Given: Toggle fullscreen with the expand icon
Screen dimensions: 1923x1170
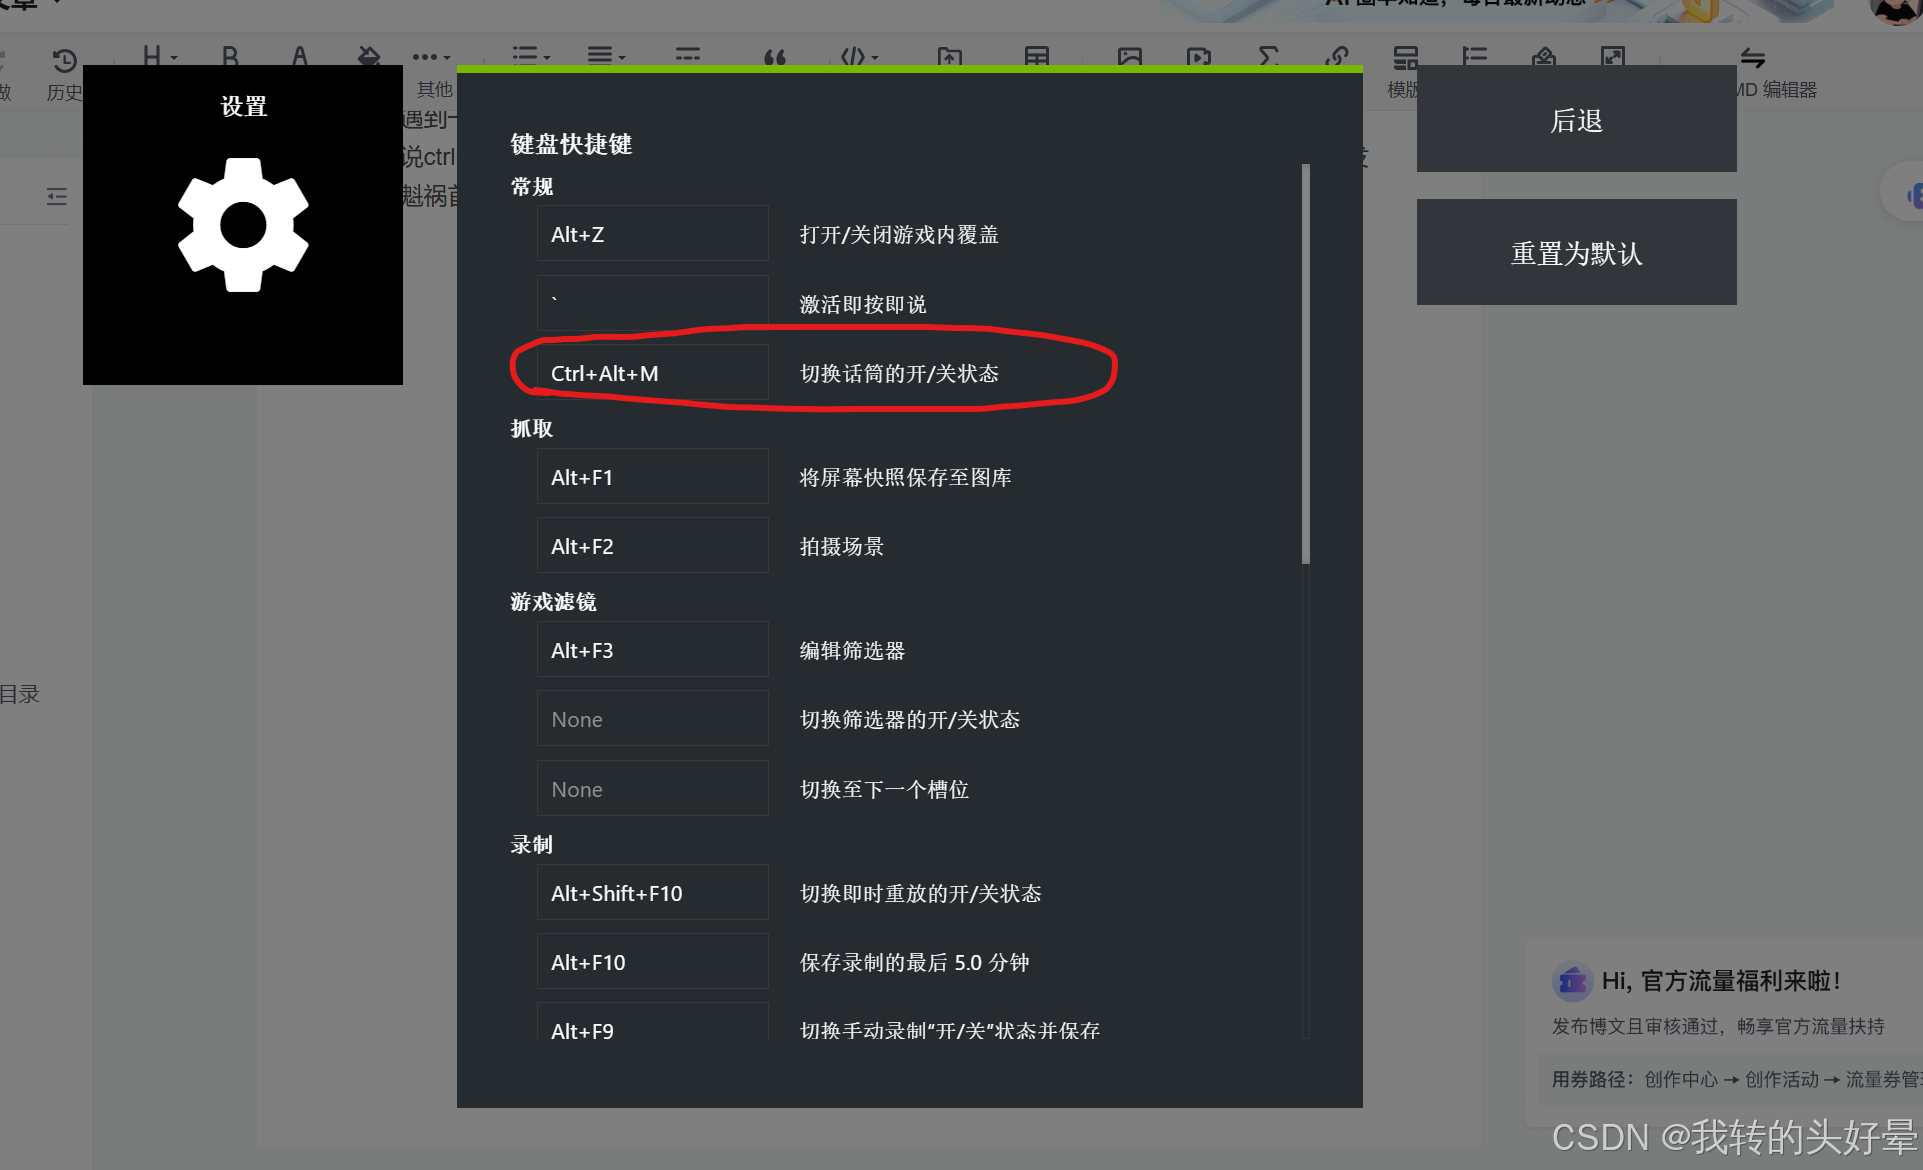Looking at the screenshot, I should 1611,57.
